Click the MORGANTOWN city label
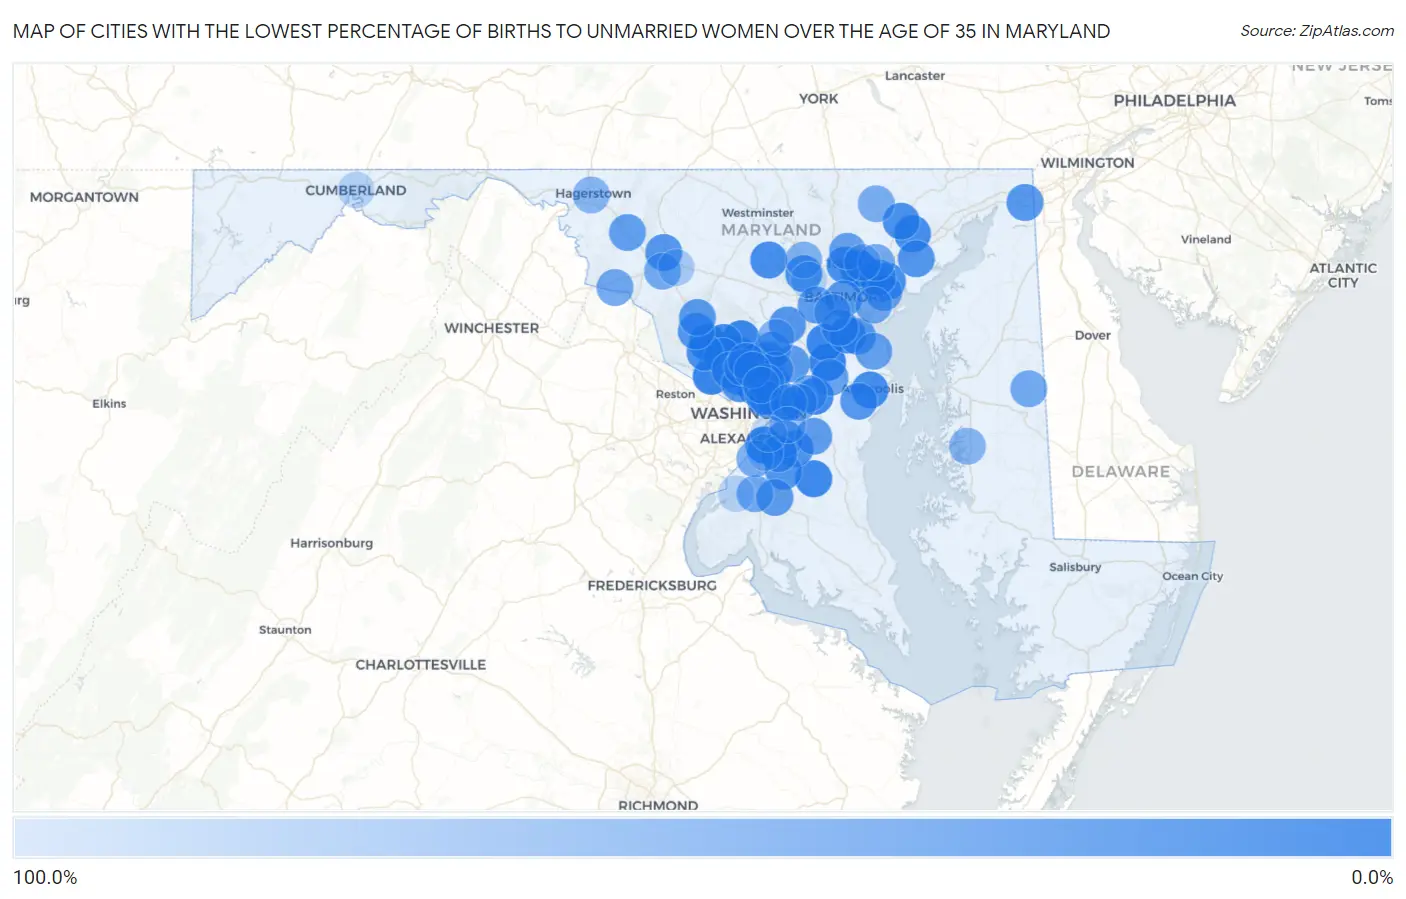 click(x=84, y=197)
